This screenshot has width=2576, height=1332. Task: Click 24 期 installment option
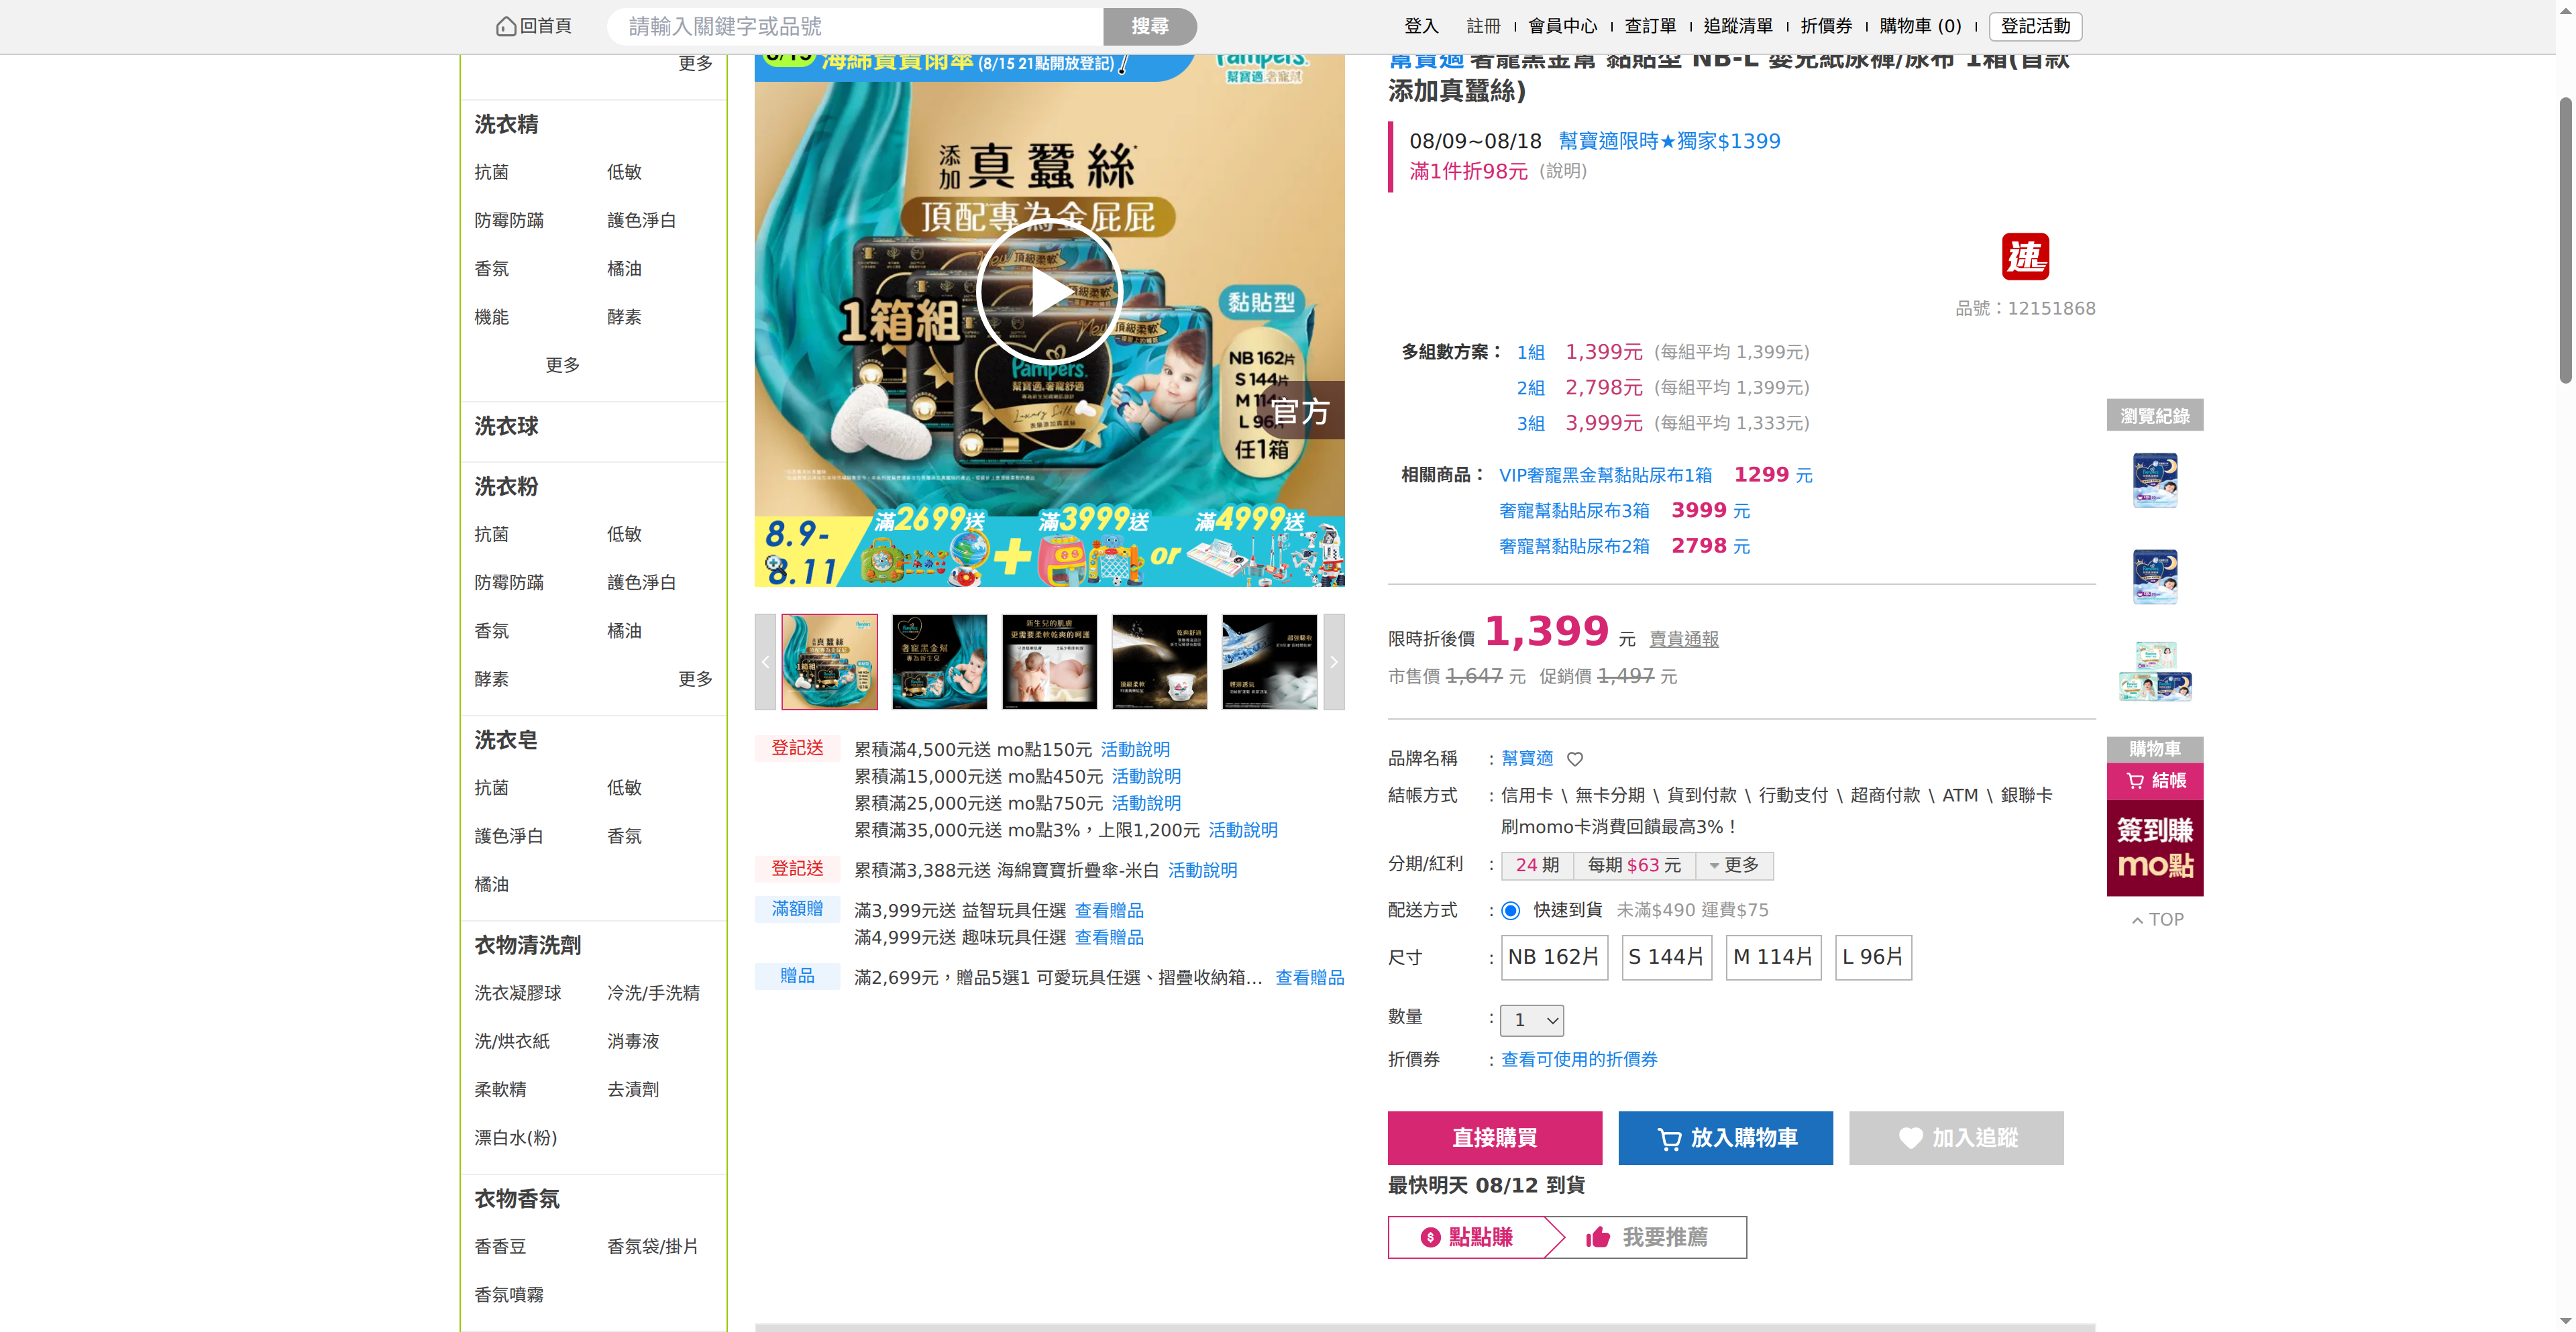[x=1537, y=866]
